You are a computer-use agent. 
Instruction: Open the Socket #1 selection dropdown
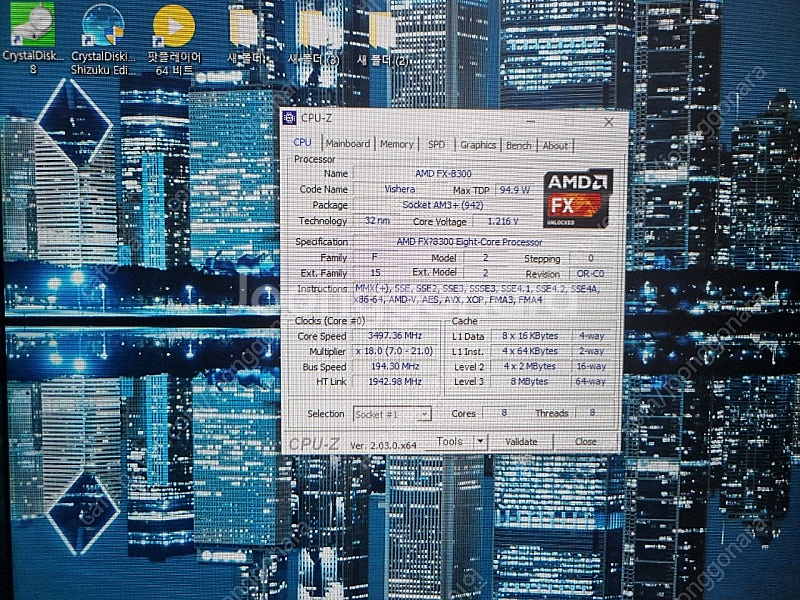click(x=392, y=414)
